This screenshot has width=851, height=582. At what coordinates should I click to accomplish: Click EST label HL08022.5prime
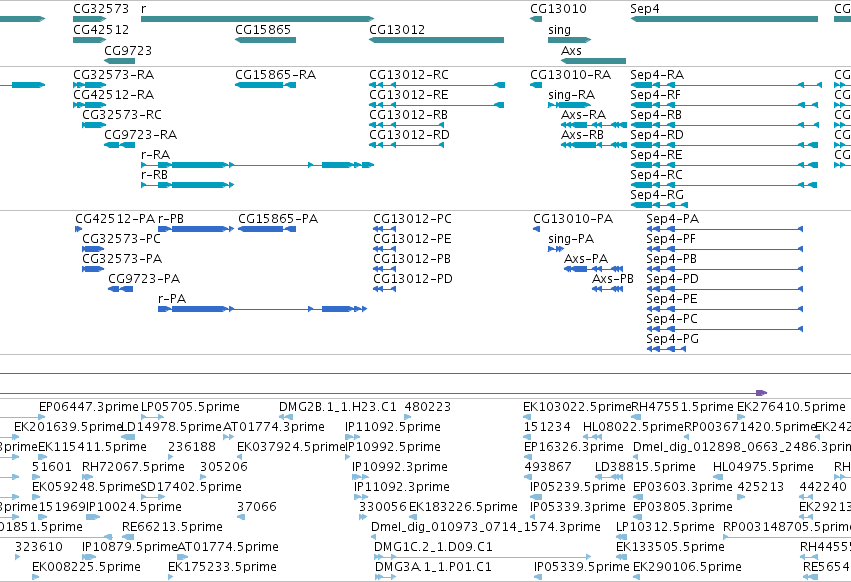tap(633, 427)
